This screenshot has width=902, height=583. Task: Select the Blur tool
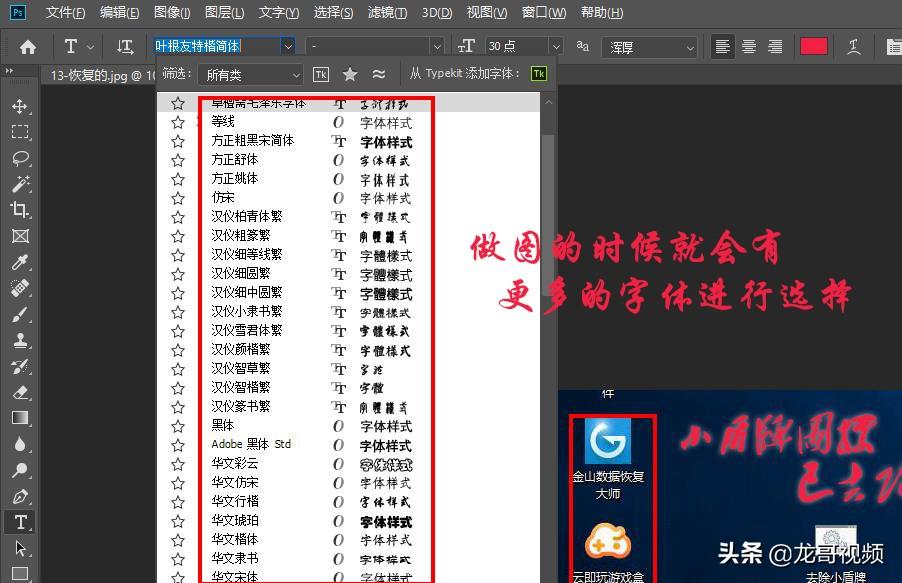coord(20,444)
